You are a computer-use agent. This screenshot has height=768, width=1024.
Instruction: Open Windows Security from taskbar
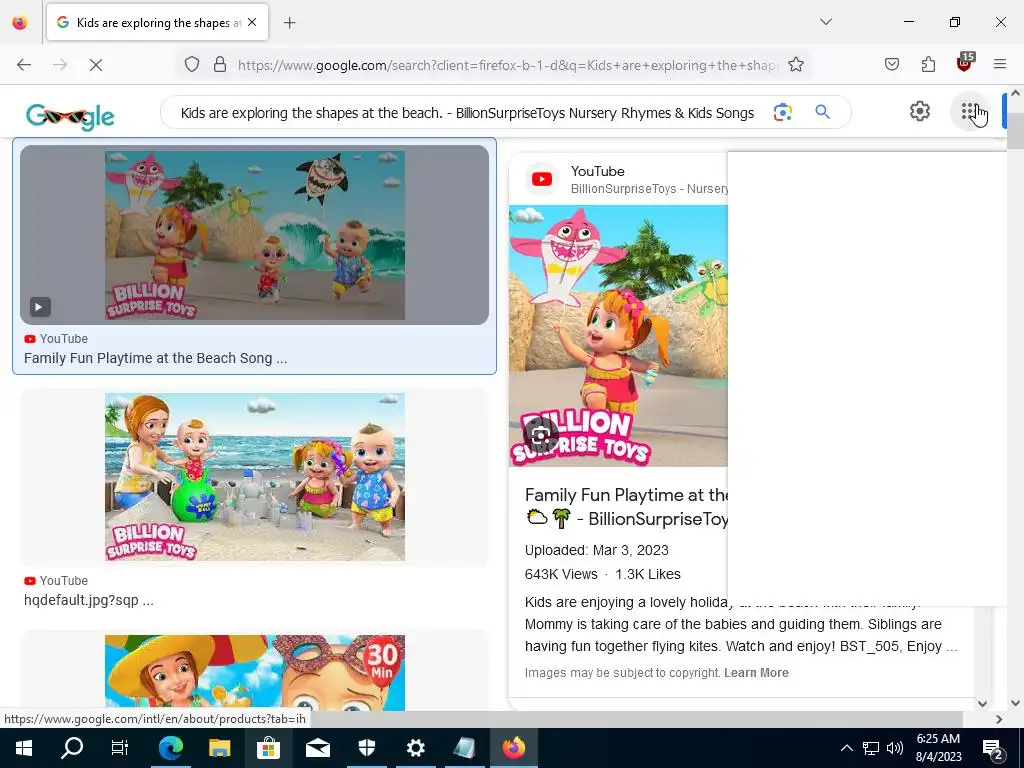tap(367, 748)
